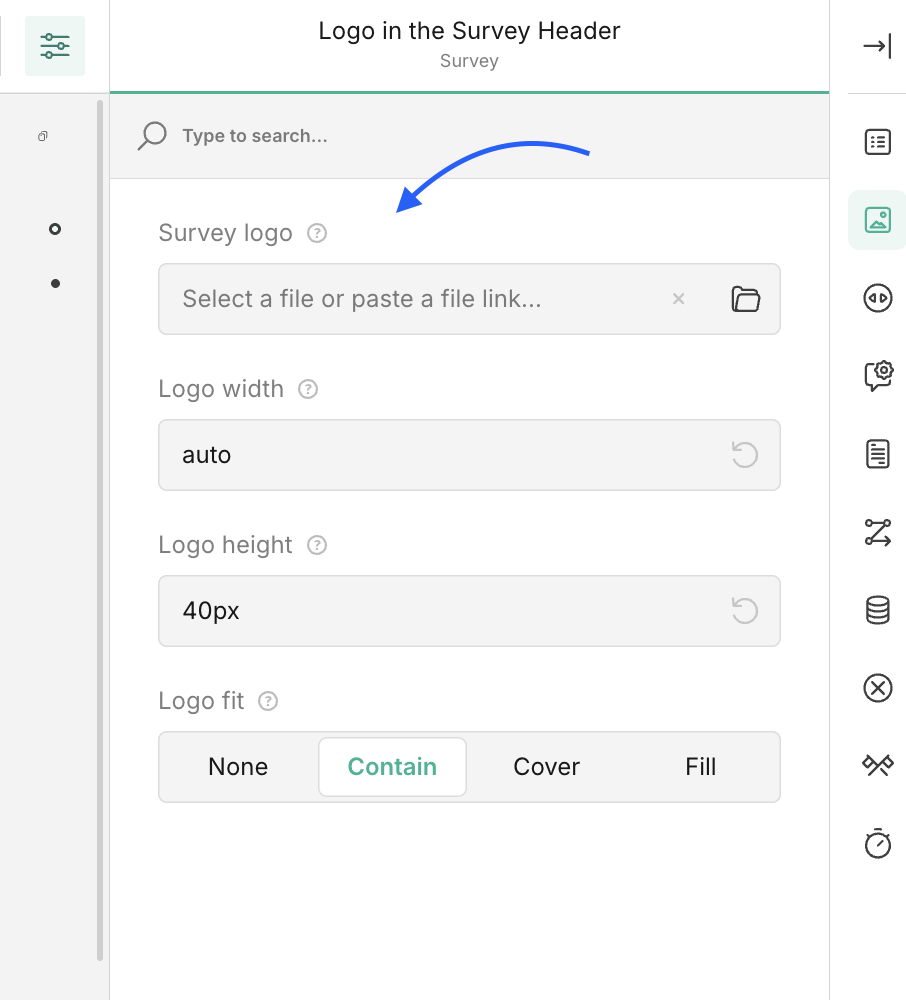906x1000 pixels.
Task: Open the Conditions logic icon
Action: coord(877,532)
